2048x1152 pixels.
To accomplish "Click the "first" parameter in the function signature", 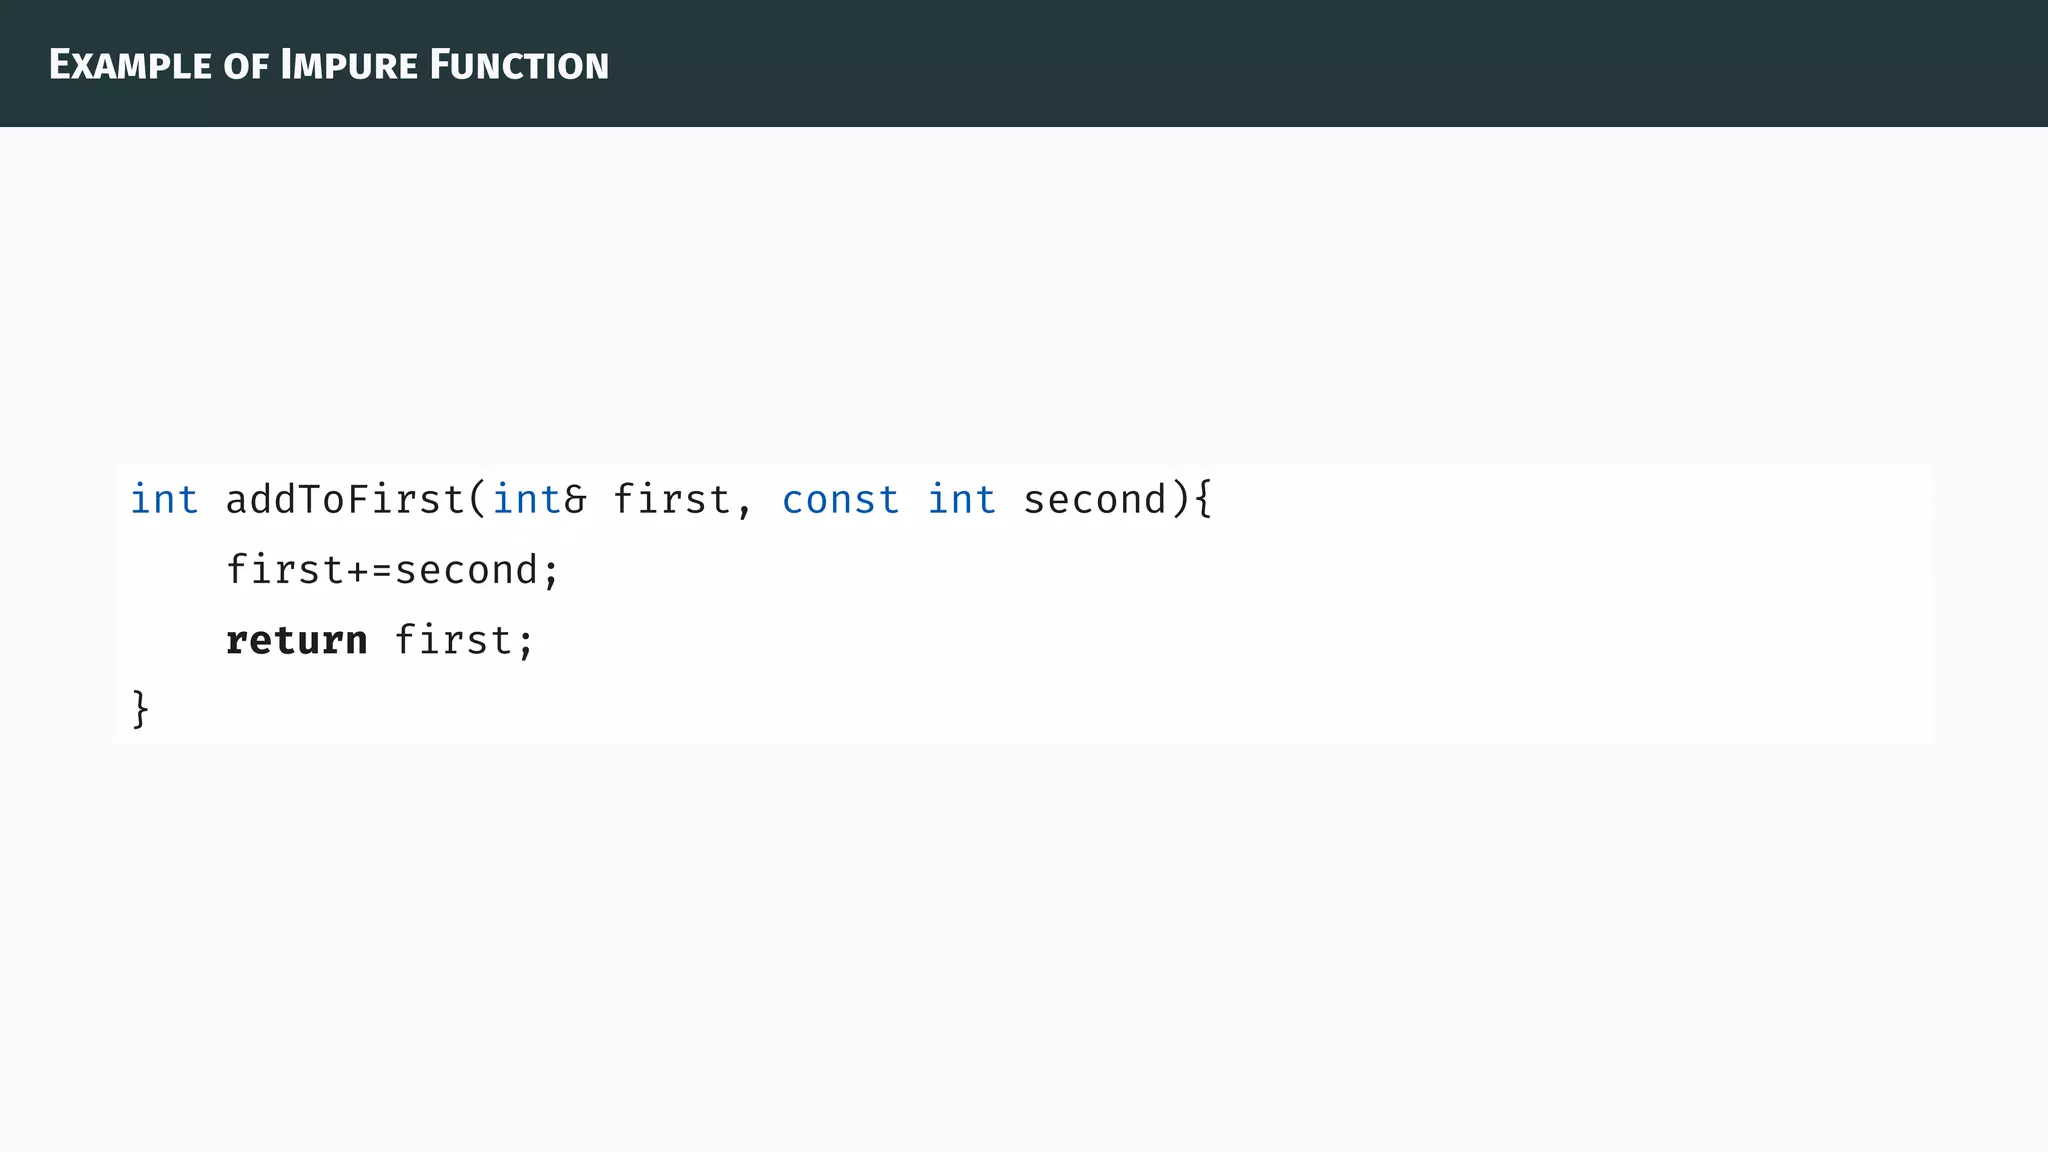I will (672, 500).
